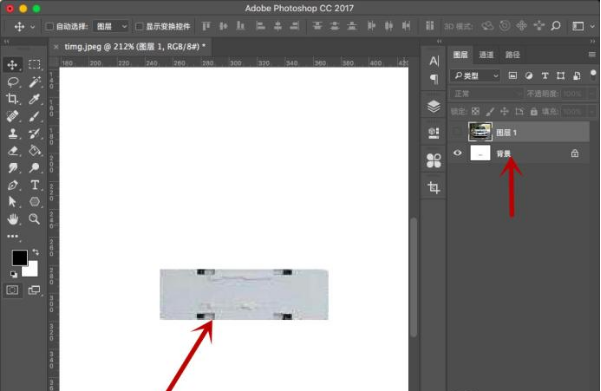601x391 pixels.
Task: Select the 图层 1 layer thumbnail
Action: tap(480, 132)
